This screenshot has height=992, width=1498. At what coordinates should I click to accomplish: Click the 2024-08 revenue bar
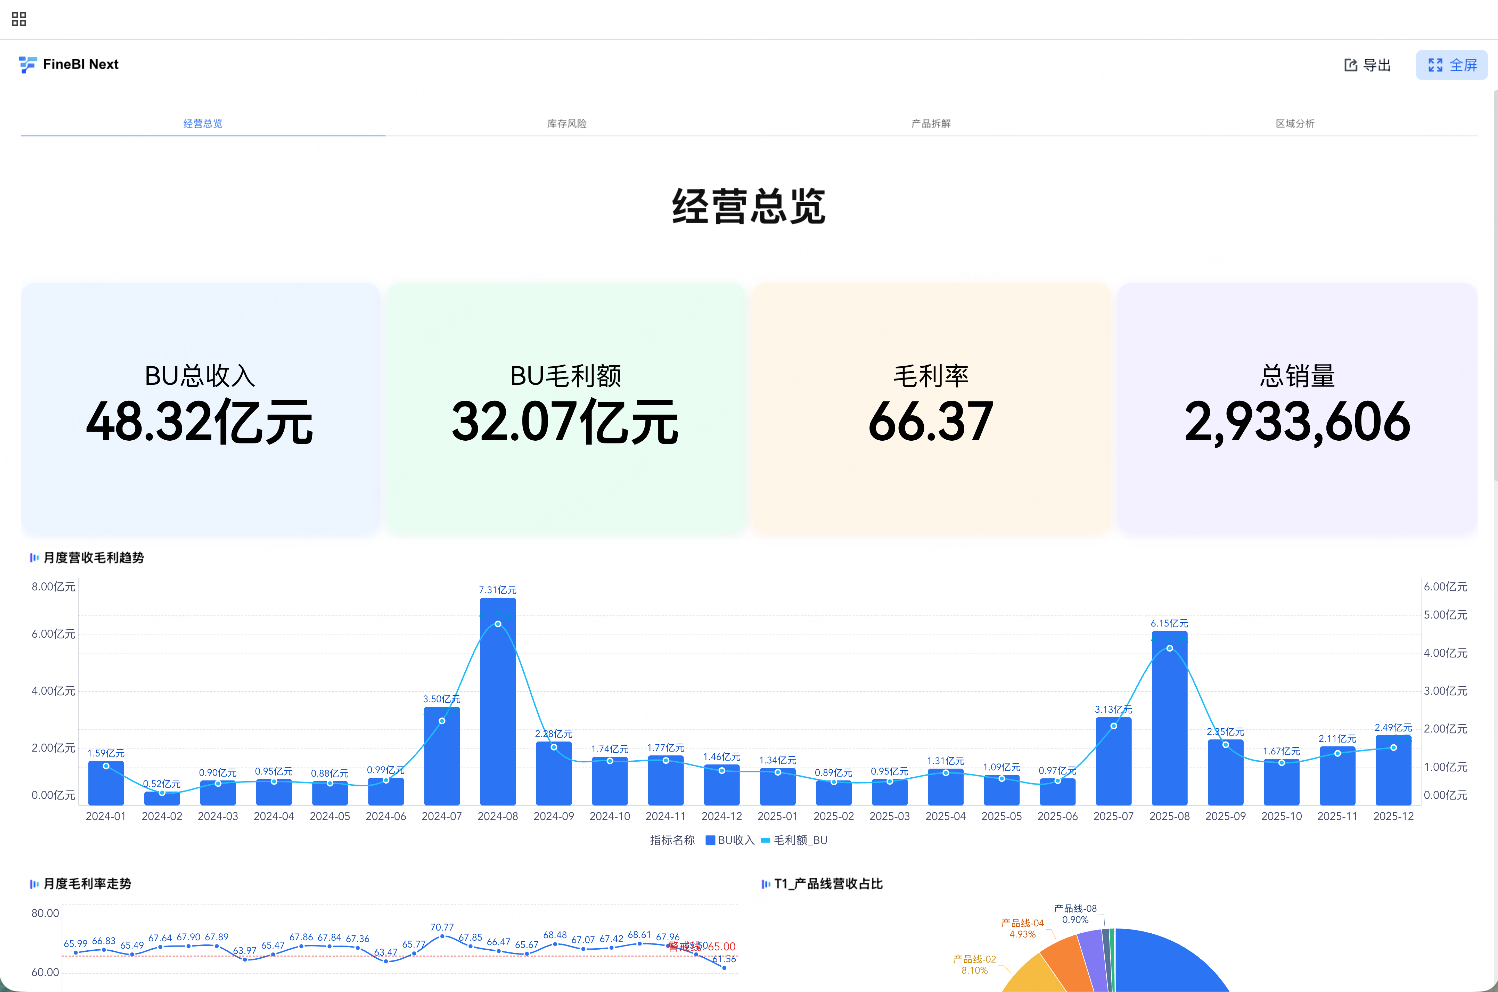coord(498,701)
